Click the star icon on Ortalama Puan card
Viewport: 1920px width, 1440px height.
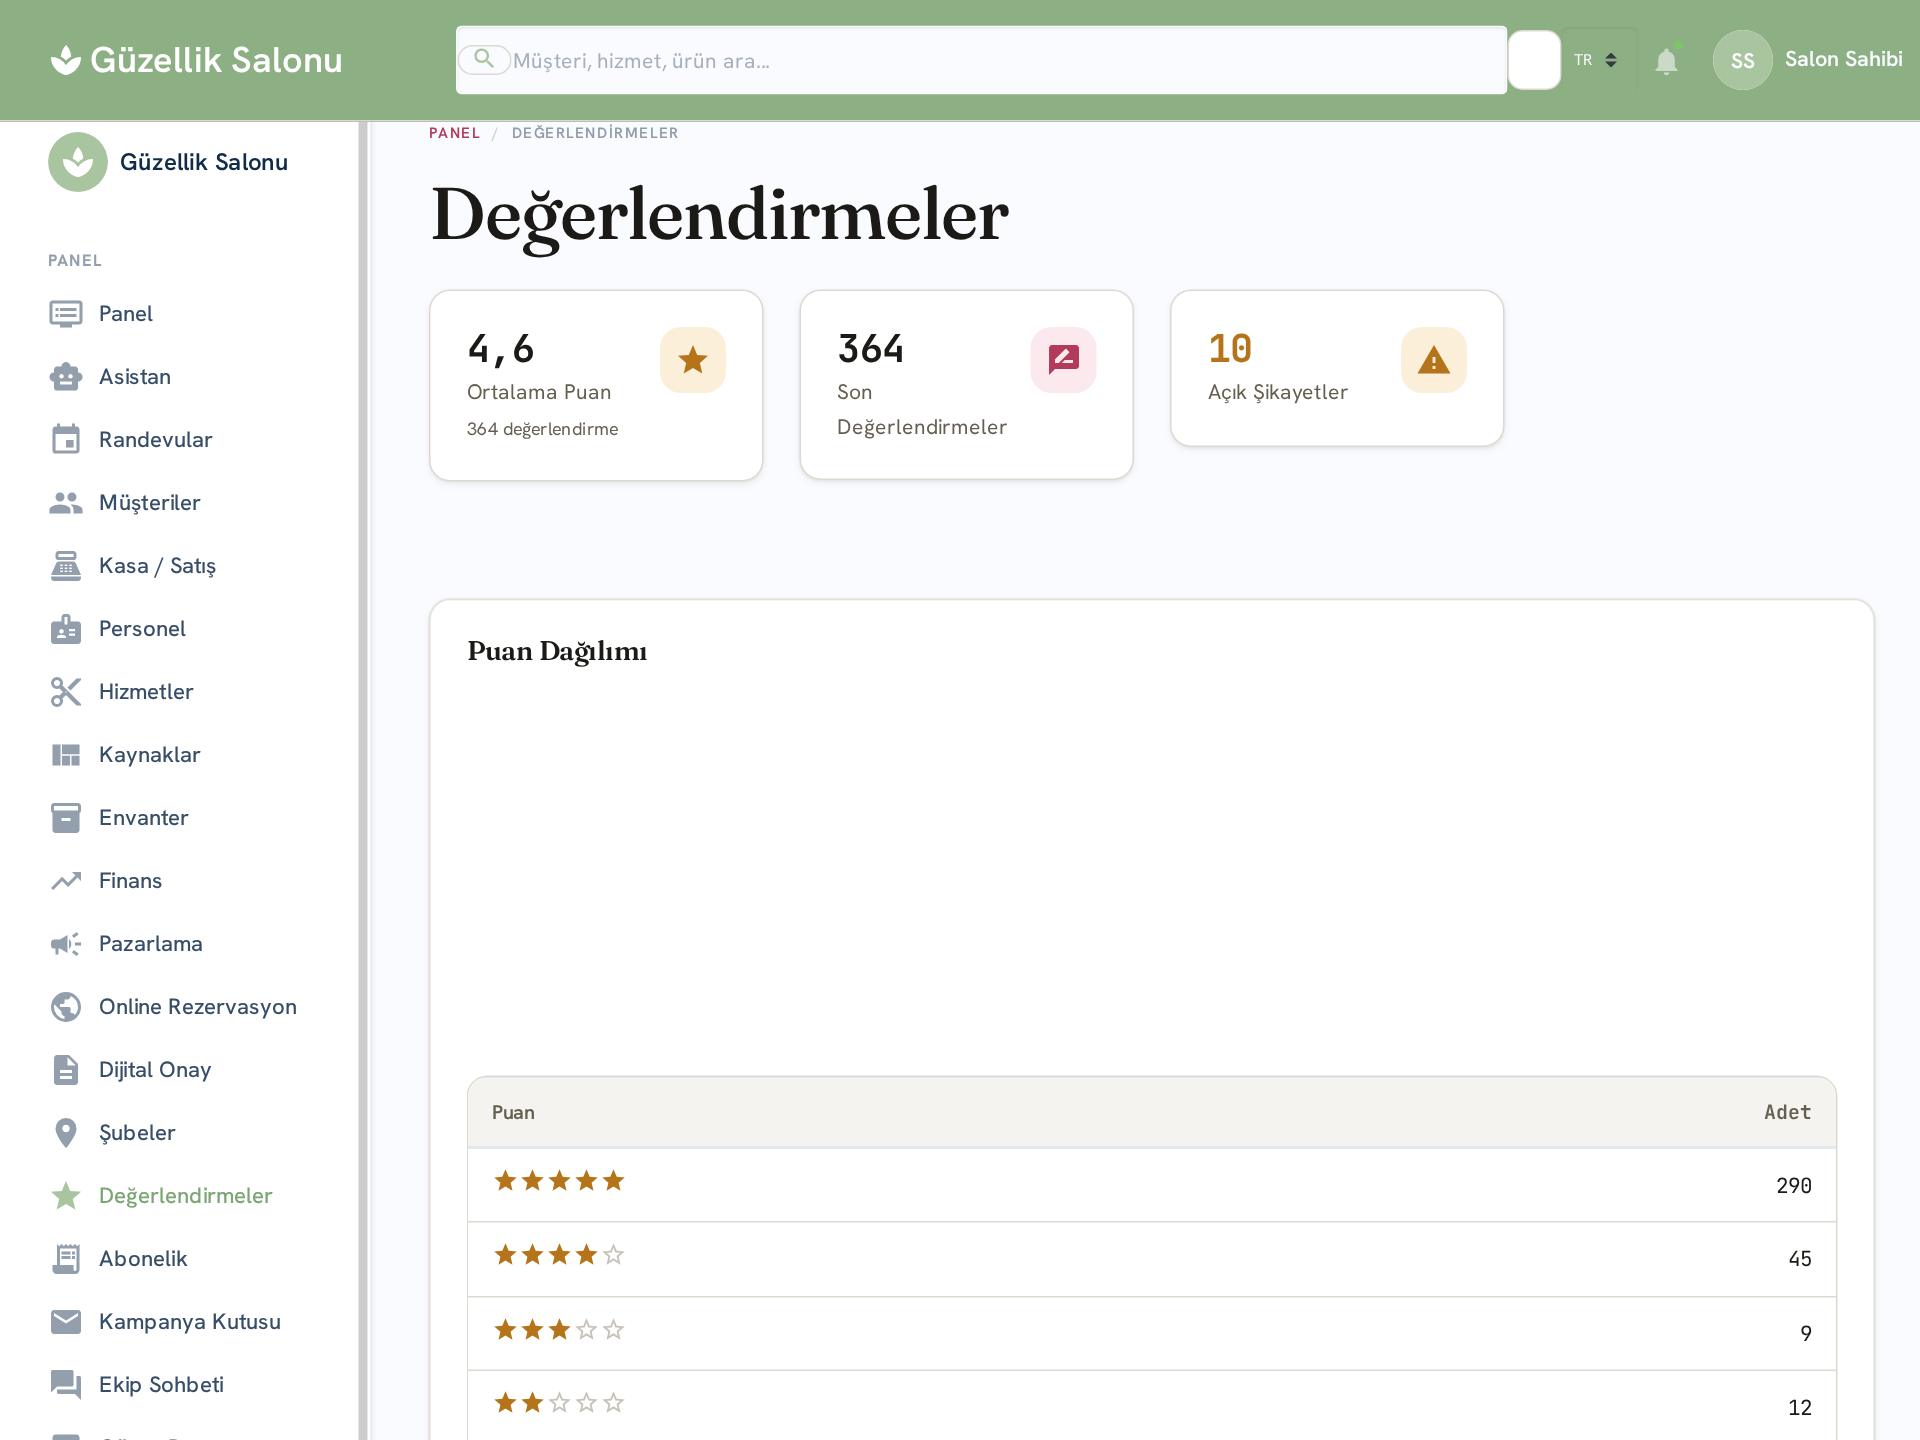[x=693, y=360]
